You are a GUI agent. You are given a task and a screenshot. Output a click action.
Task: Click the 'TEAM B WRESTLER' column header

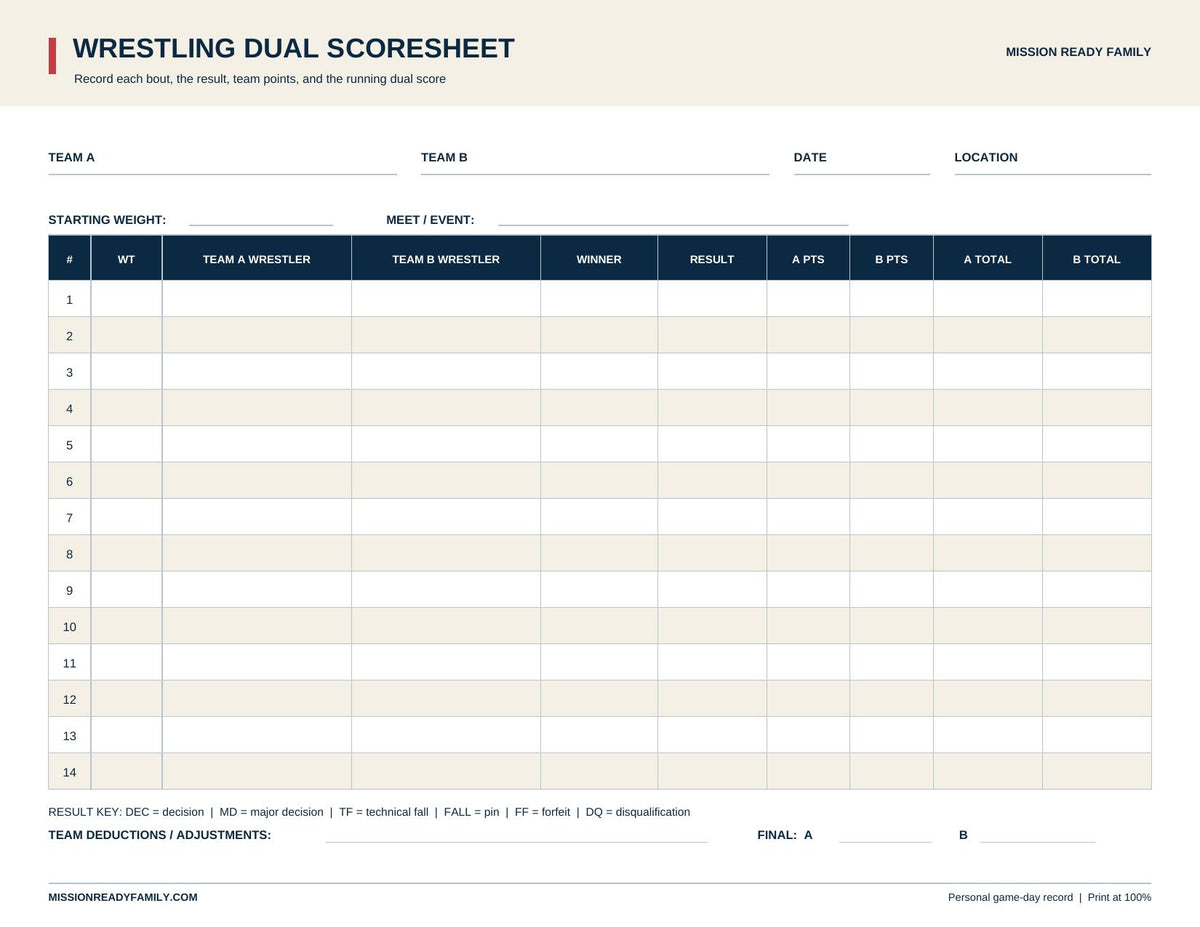[446, 259]
